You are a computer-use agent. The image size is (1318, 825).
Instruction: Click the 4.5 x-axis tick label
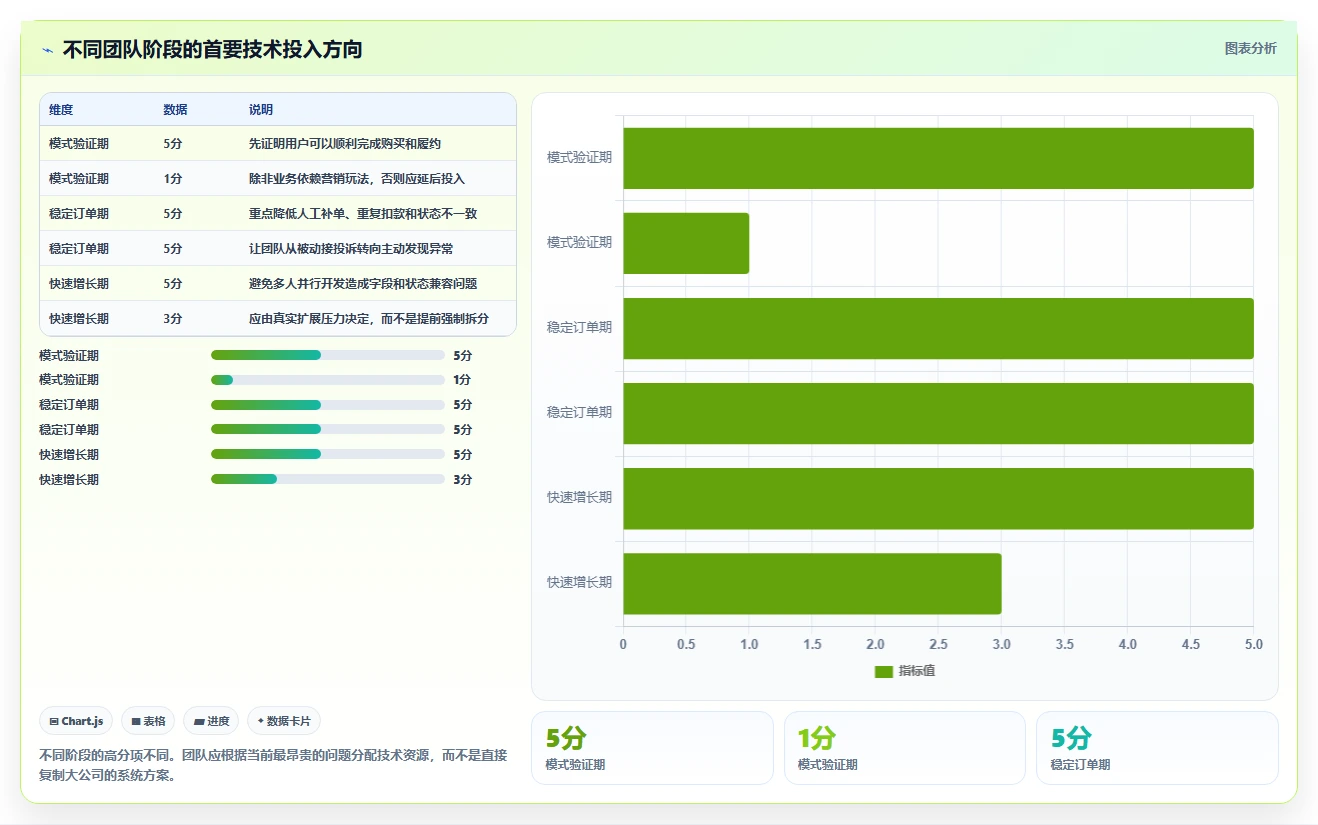pyautogui.click(x=1190, y=645)
